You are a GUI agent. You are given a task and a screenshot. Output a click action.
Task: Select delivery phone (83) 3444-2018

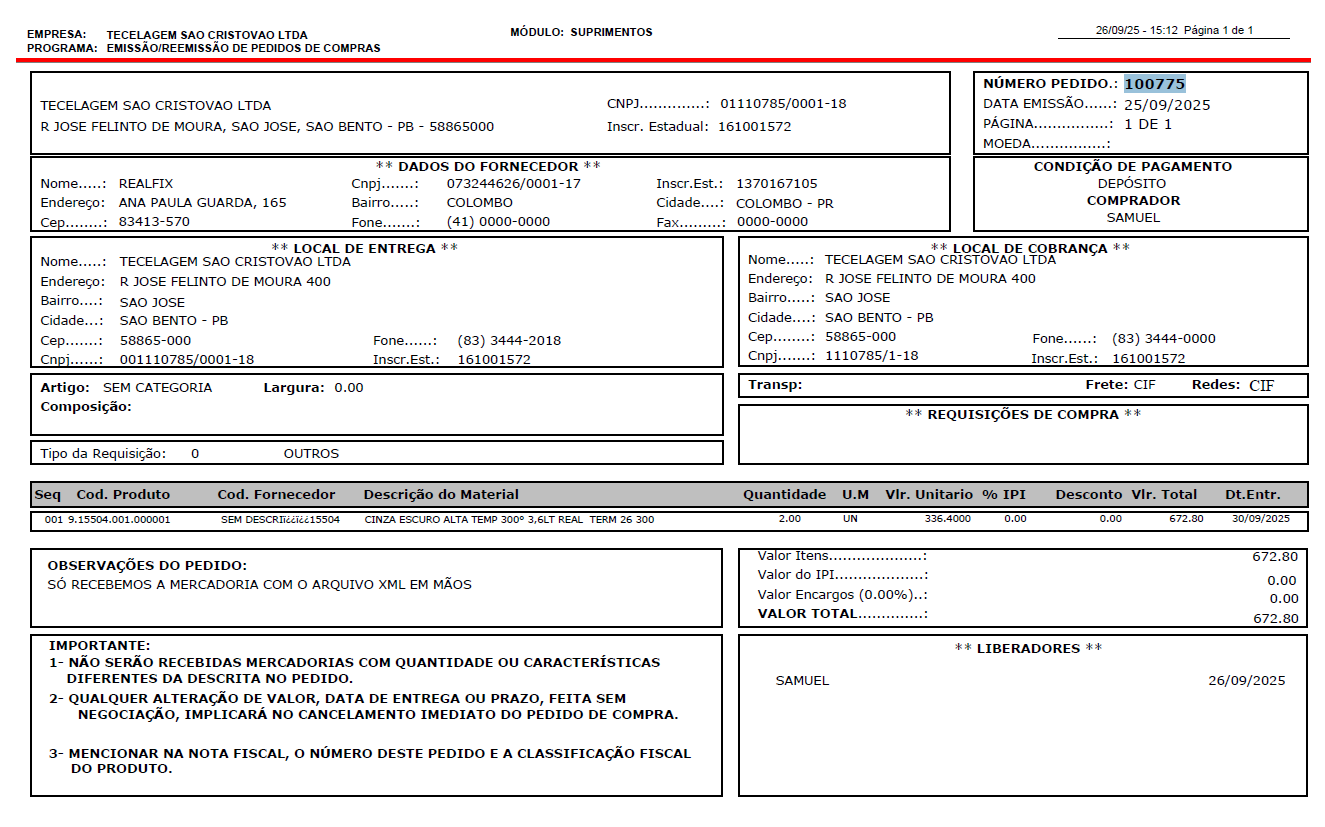509,341
